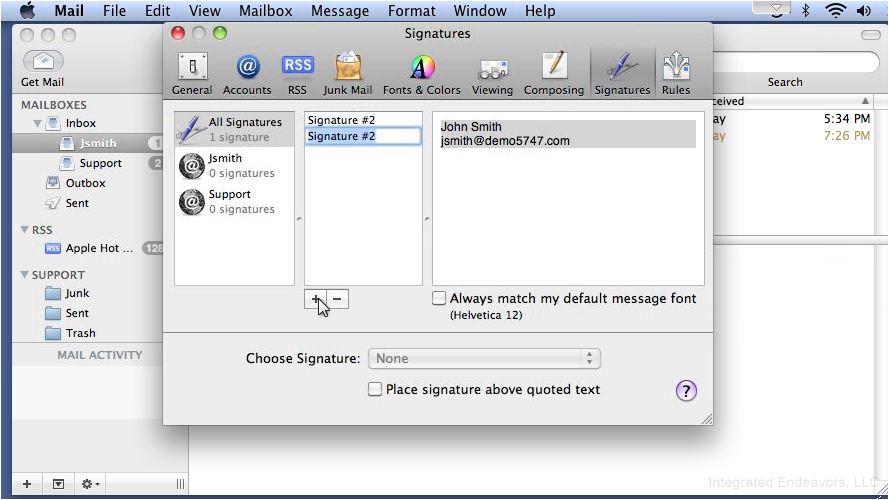Select the Jsmith account in signatures list
The height and width of the screenshot is (500, 889).
click(x=234, y=166)
